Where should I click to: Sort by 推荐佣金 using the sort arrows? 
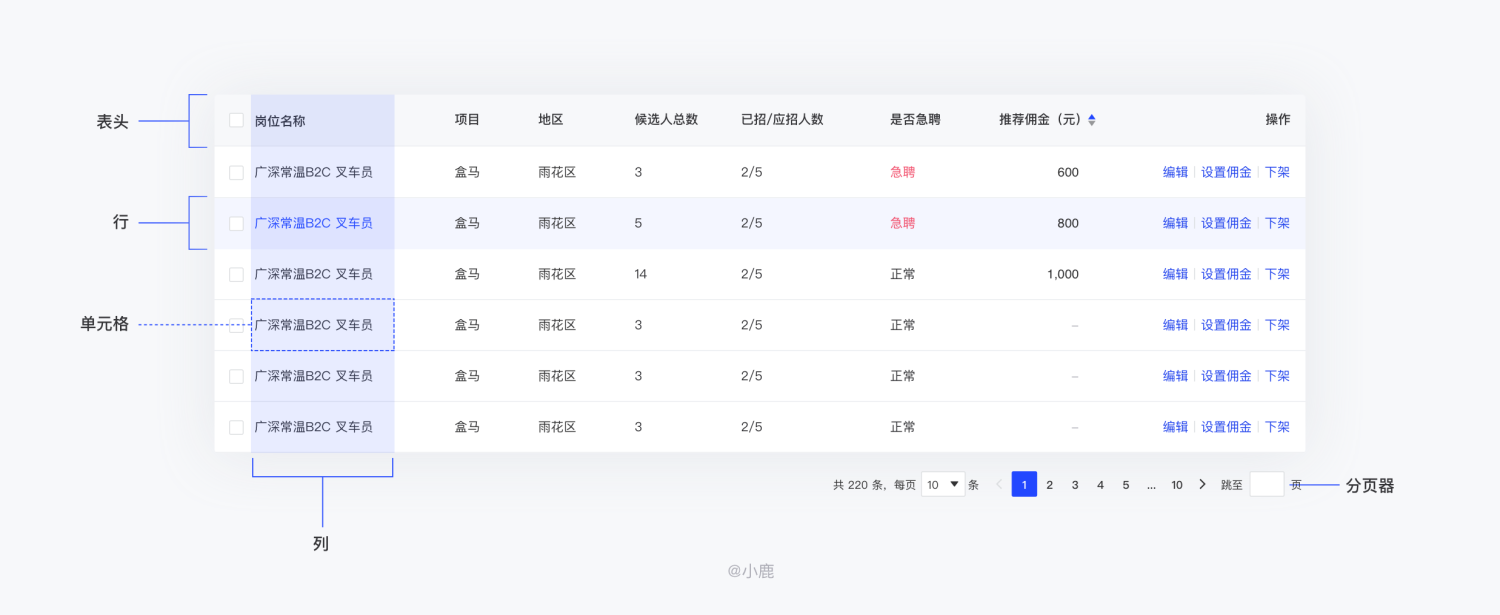(1092, 120)
